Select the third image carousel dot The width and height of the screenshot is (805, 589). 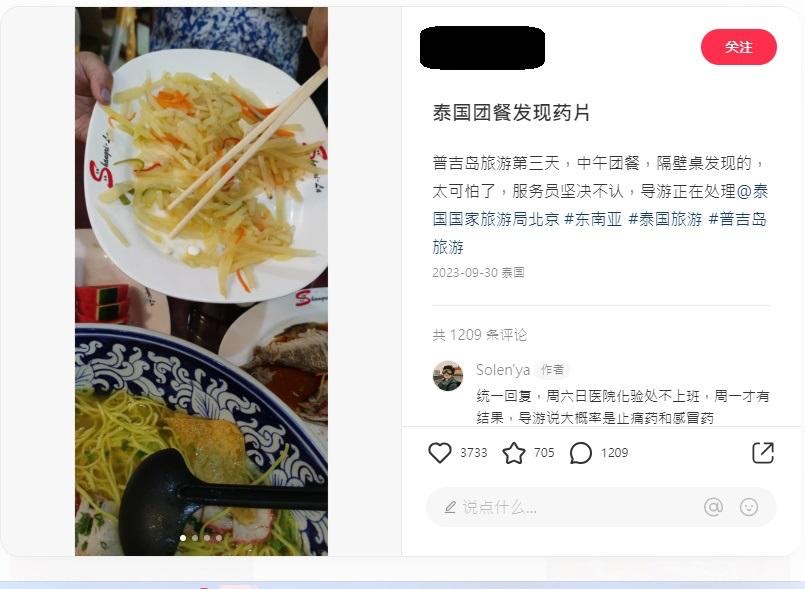click(x=207, y=538)
